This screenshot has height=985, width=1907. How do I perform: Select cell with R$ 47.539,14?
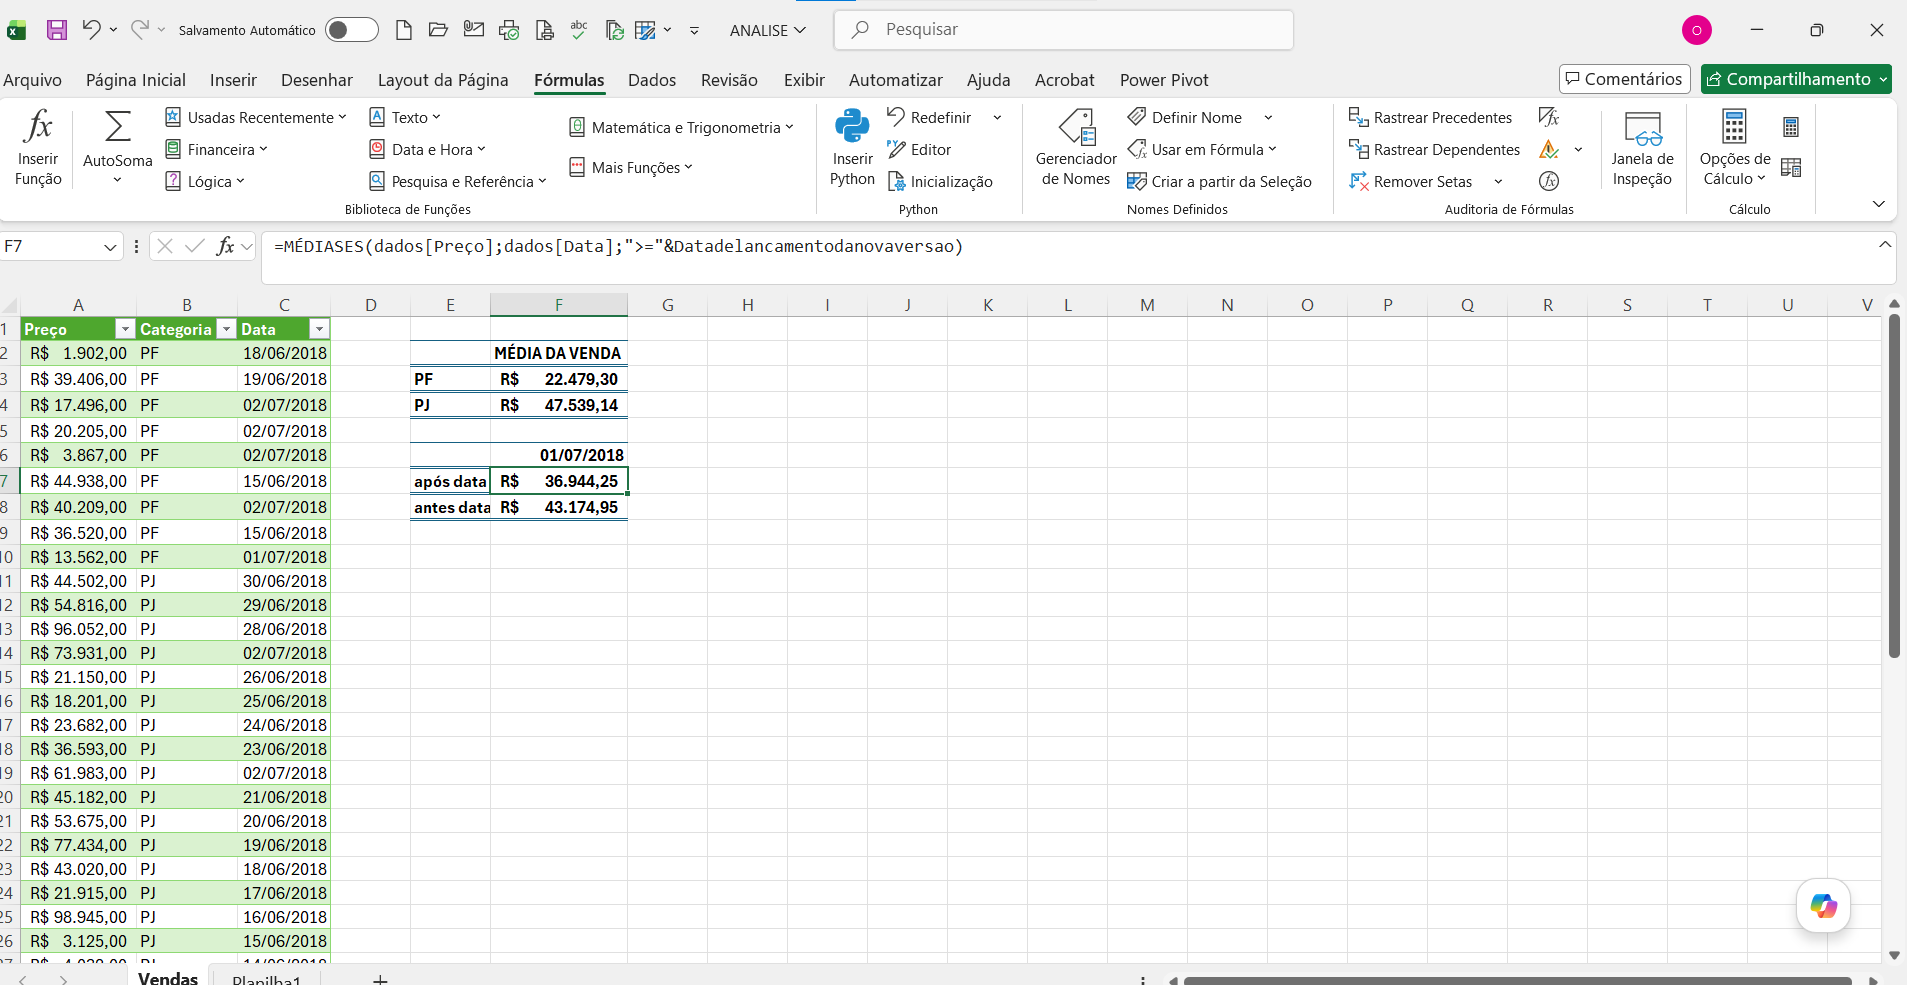[559, 405]
